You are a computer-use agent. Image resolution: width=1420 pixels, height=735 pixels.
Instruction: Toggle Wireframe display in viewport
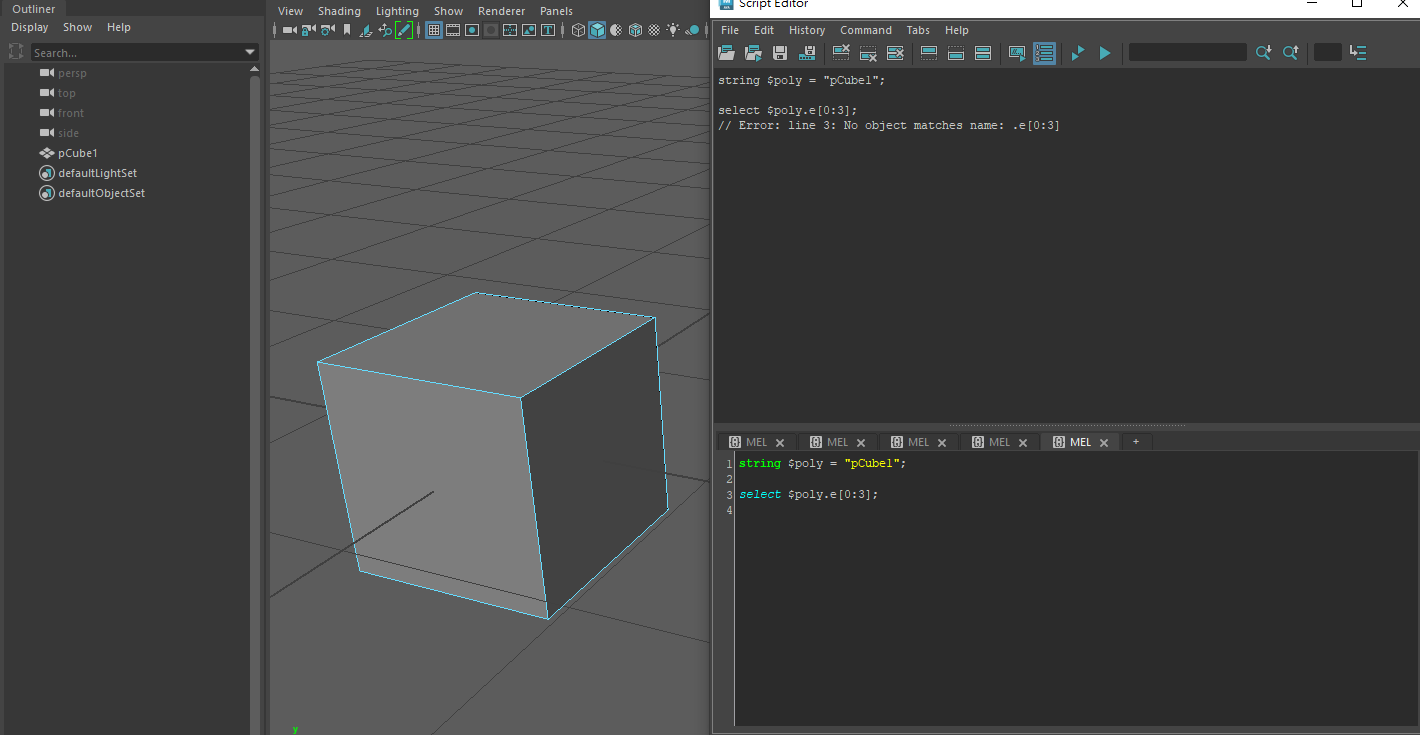tap(578, 31)
